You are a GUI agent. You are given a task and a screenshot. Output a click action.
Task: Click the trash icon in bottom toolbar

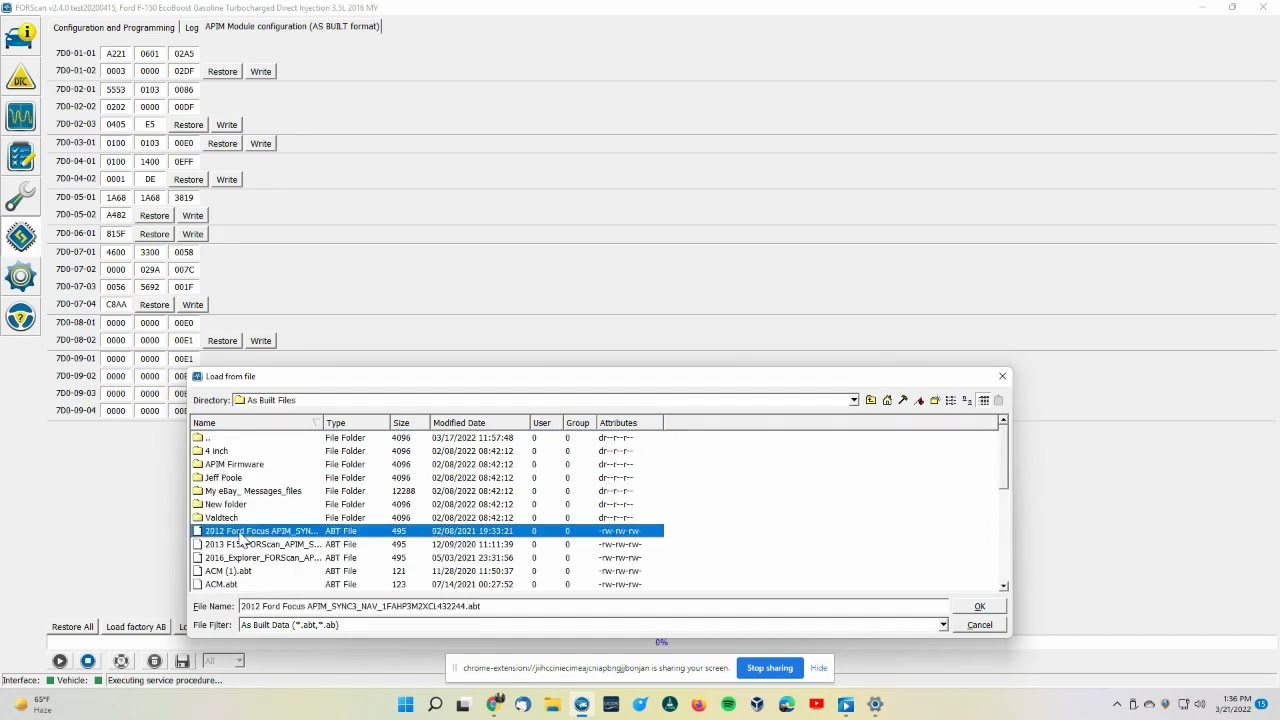tap(154, 661)
